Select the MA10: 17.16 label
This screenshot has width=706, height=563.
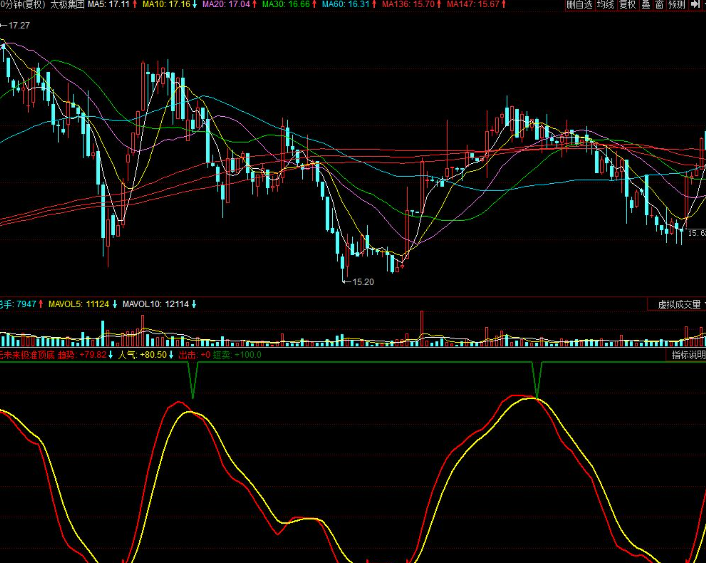point(166,5)
